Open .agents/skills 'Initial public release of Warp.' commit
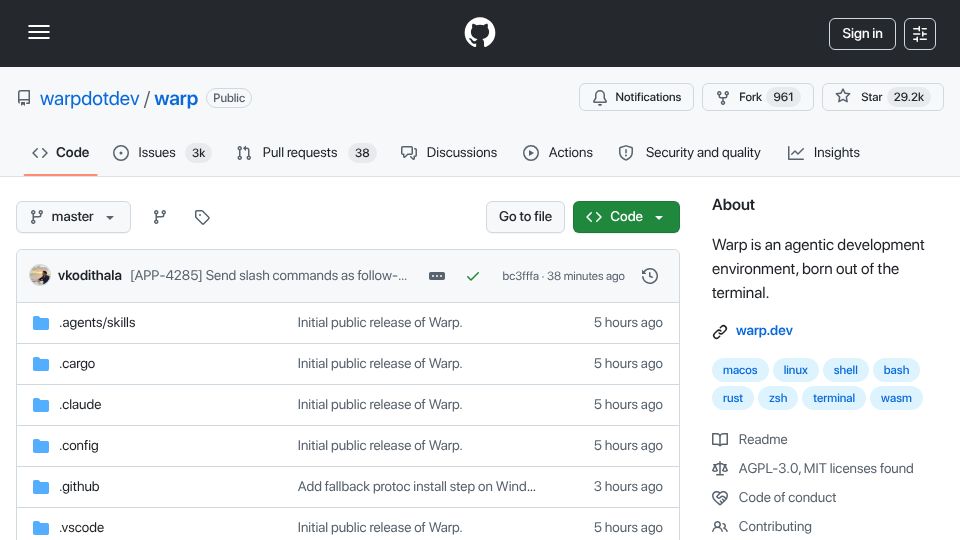 380,323
